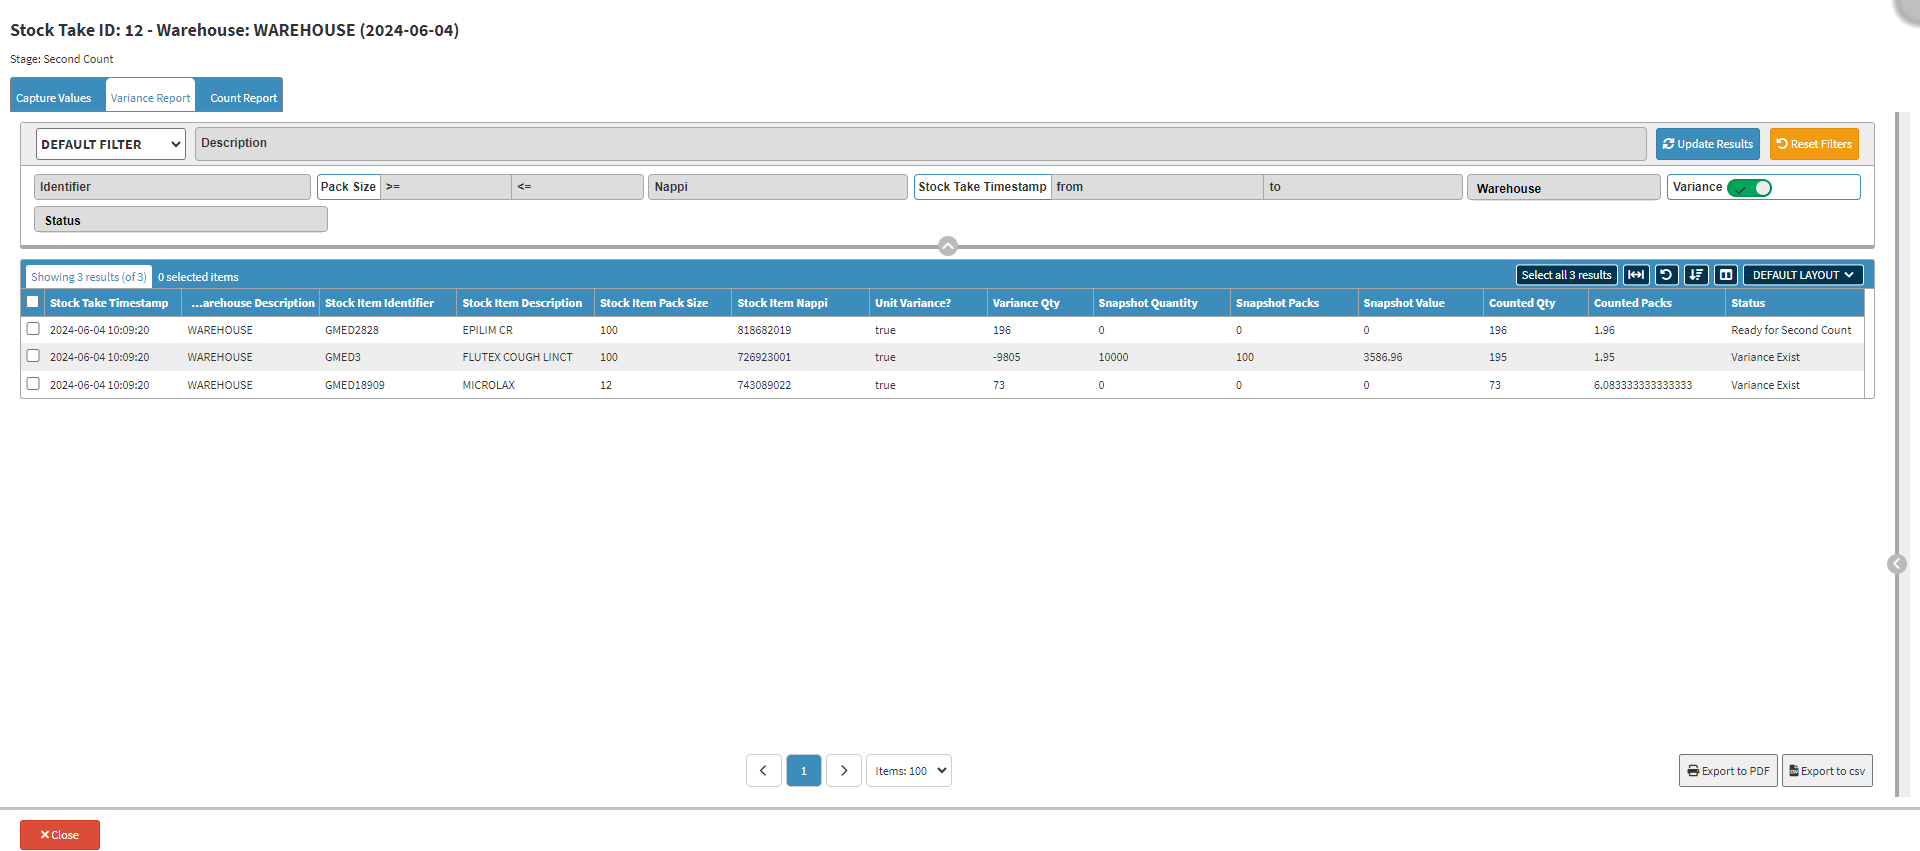Click the column chooser icon
The image size is (1920, 851).
pos(1726,275)
